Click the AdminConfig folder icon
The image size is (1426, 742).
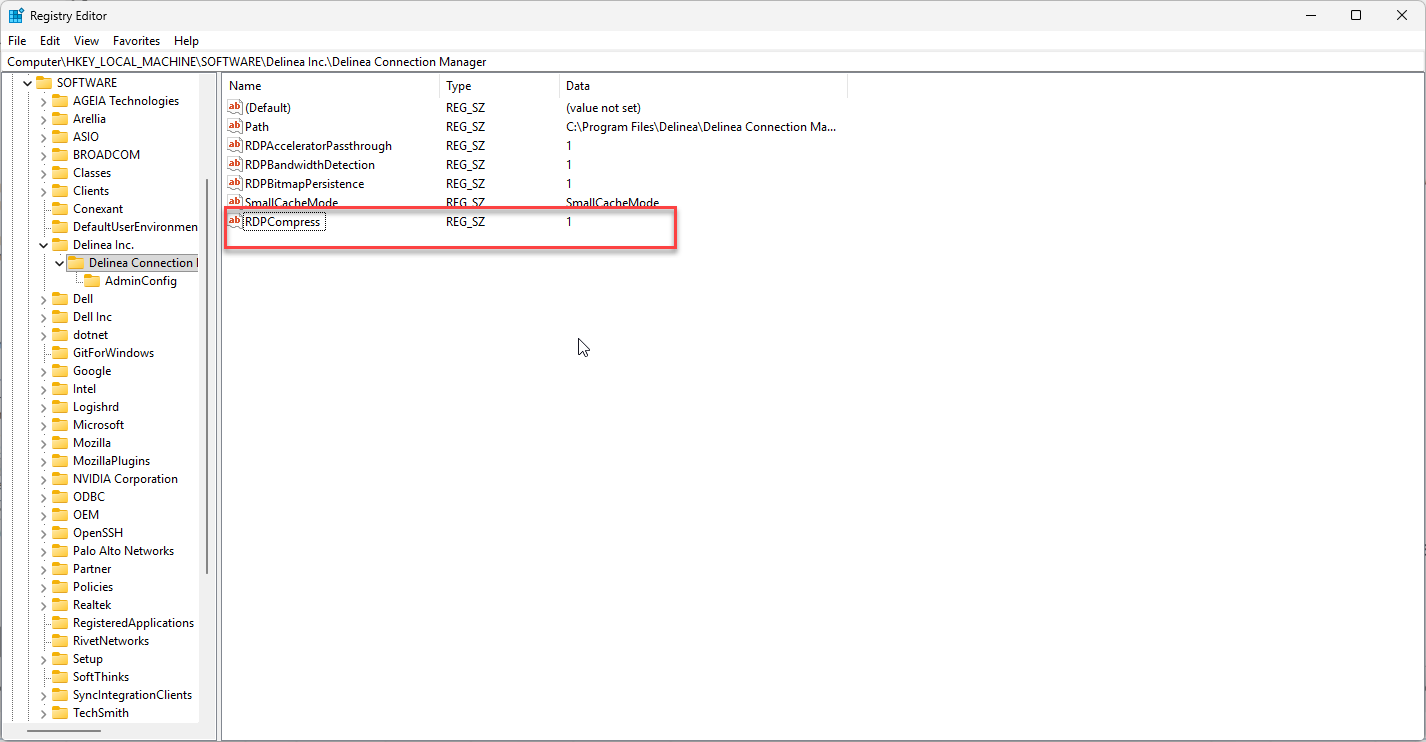[92, 281]
